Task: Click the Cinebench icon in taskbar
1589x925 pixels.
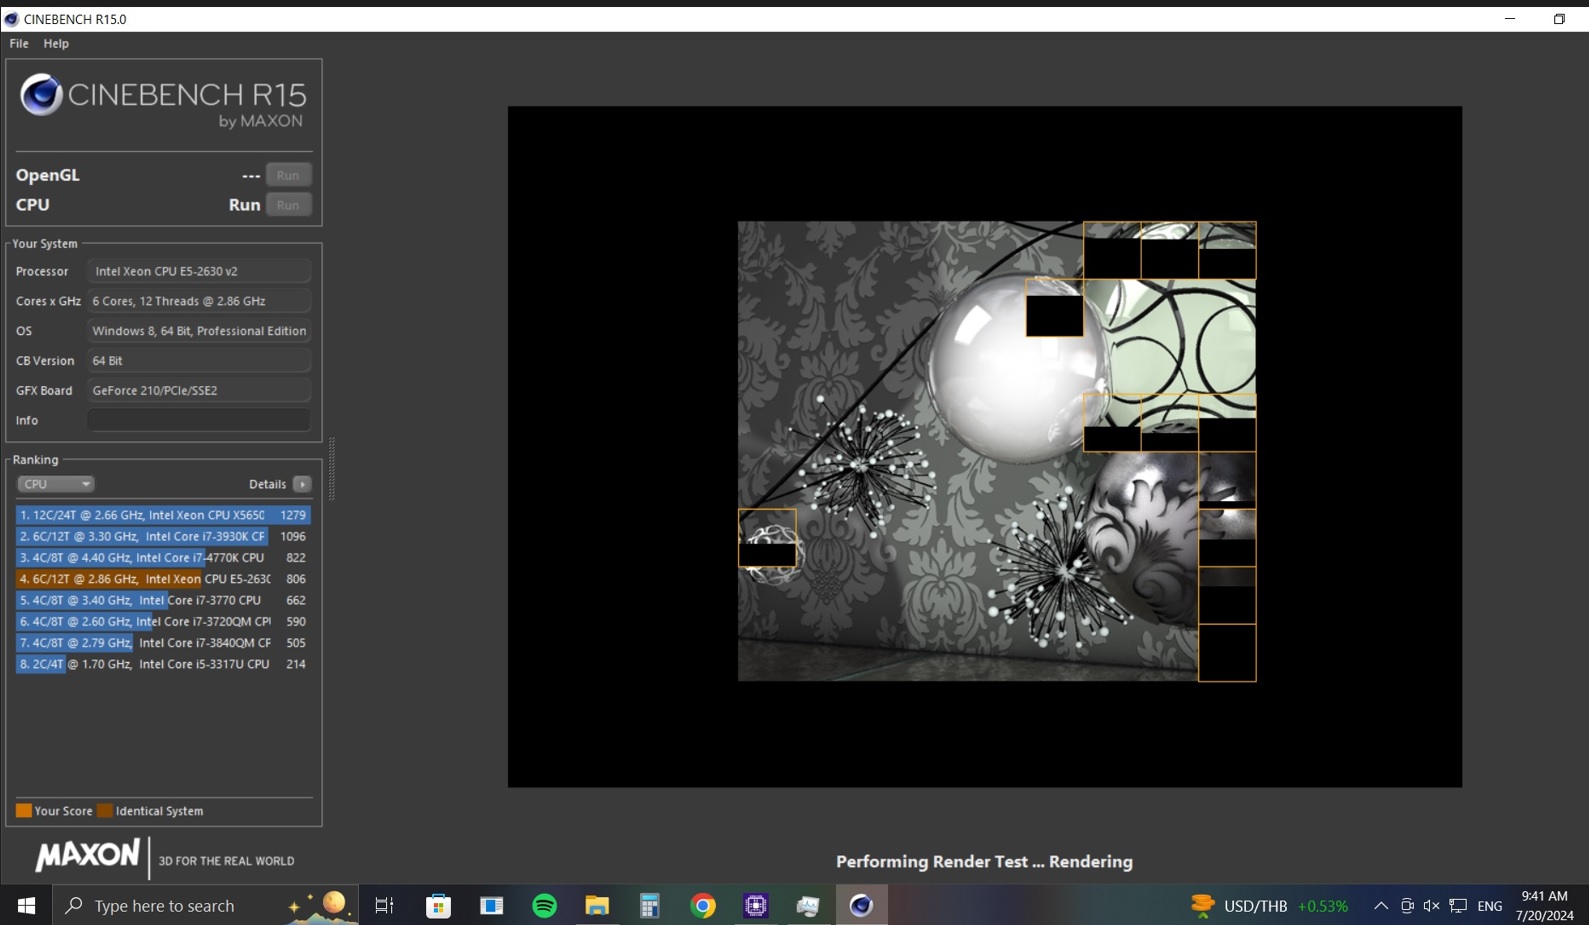Action: 861,906
